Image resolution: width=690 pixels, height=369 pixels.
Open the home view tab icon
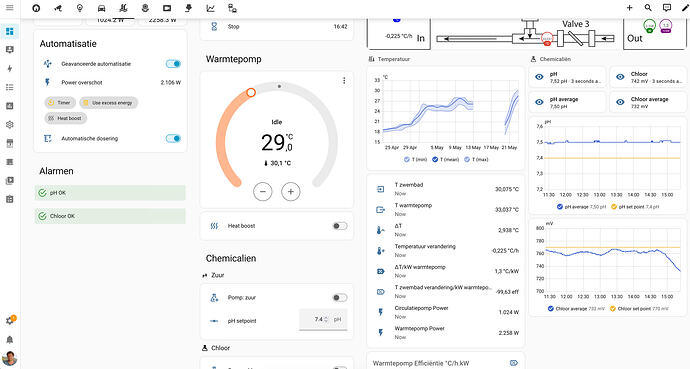click(36, 8)
